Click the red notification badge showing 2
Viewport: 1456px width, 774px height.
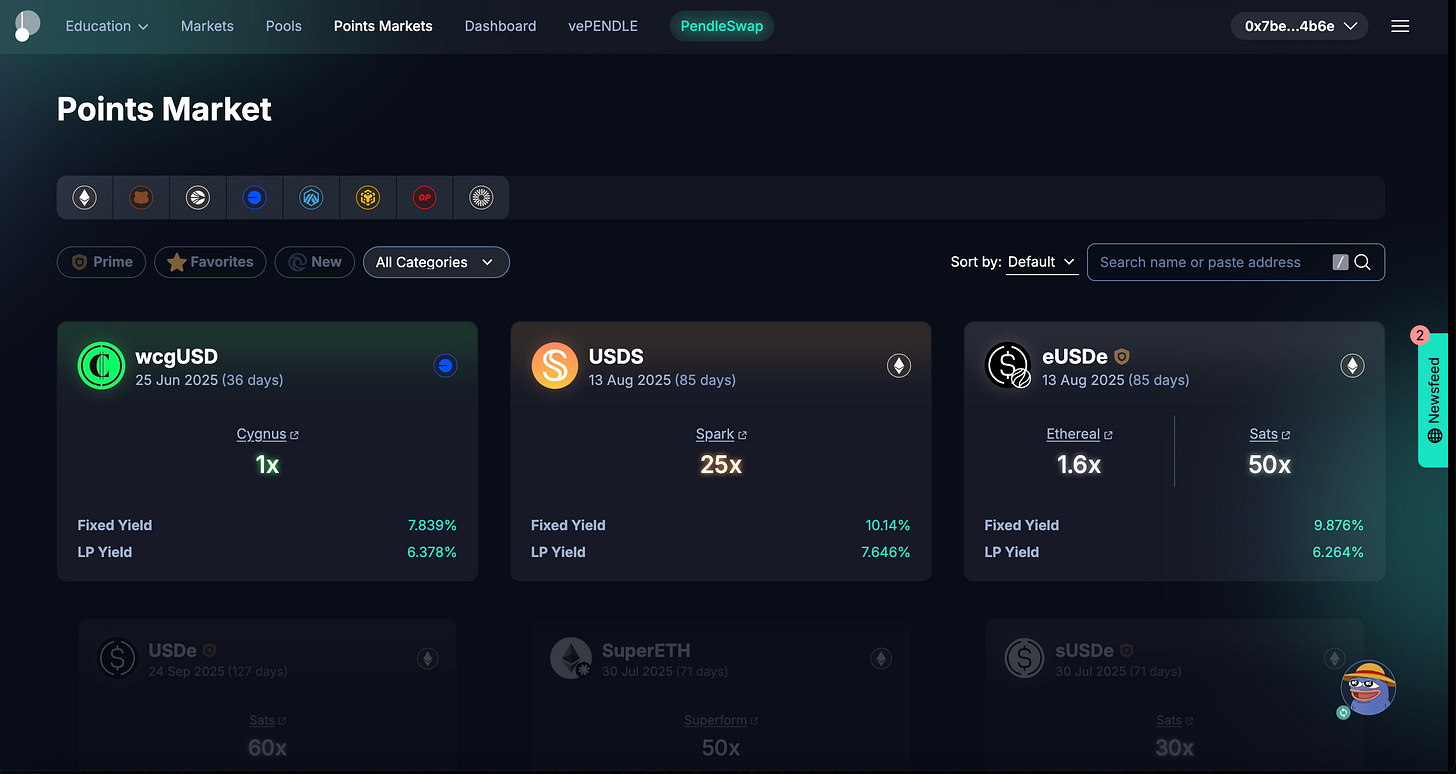pyautogui.click(x=1420, y=336)
